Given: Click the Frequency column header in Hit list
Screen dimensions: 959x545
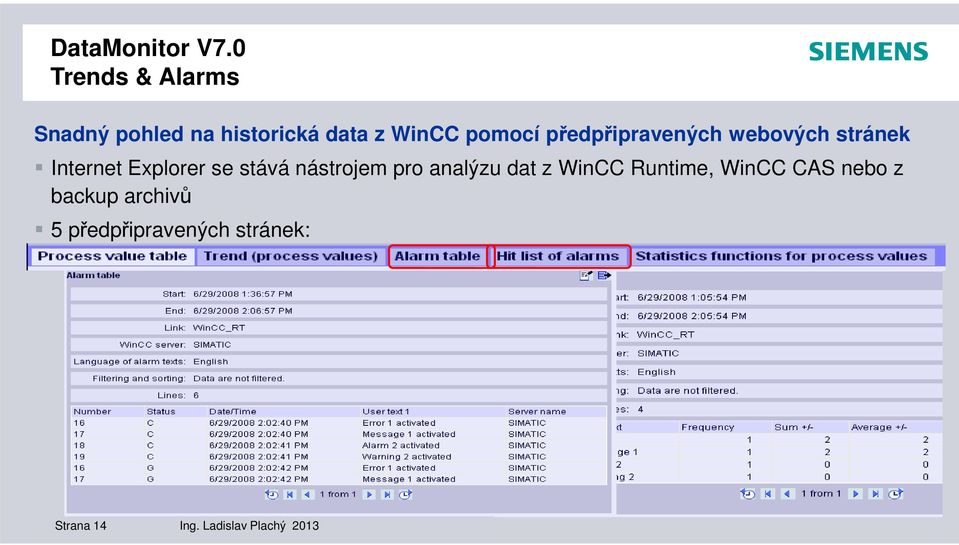Looking at the screenshot, I should coord(708,427).
